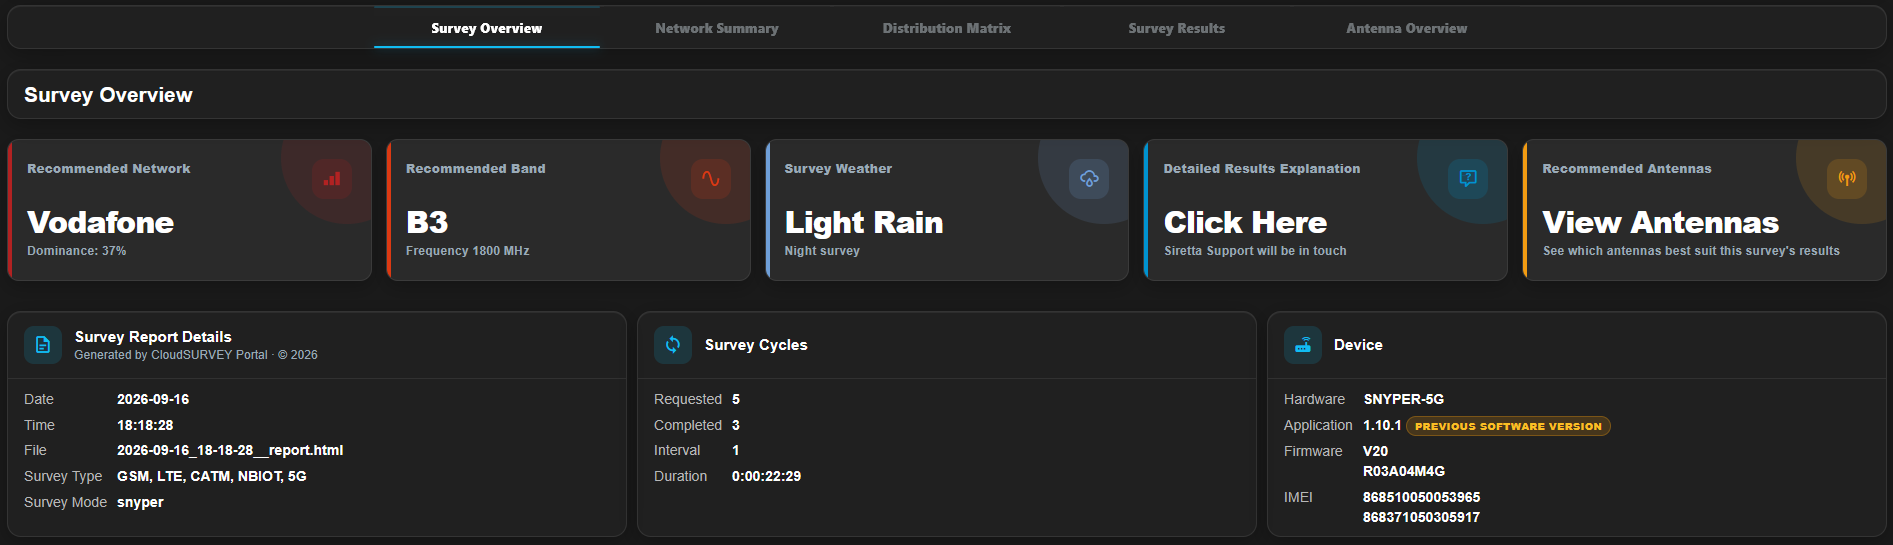The width and height of the screenshot is (1893, 545).
Task: Open the Click Here results explanation link
Action: [1245, 222]
